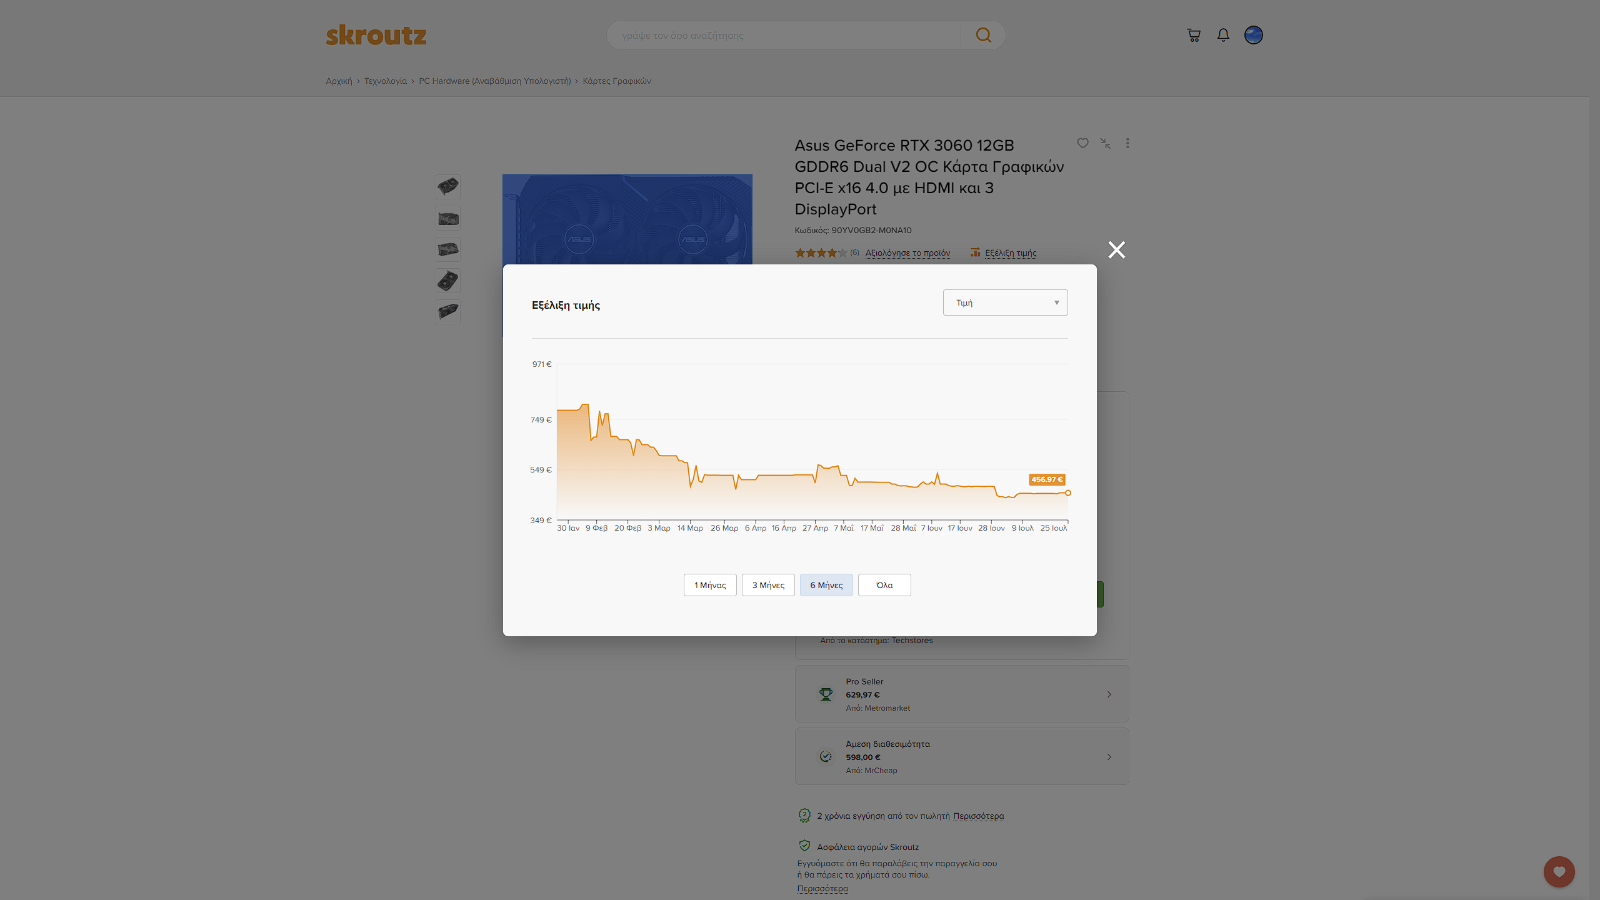Viewport: 1600px width, 900px height.
Task: Click the Κάρτες Γραφικών breadcrumb
Action: tap(617, 81)
